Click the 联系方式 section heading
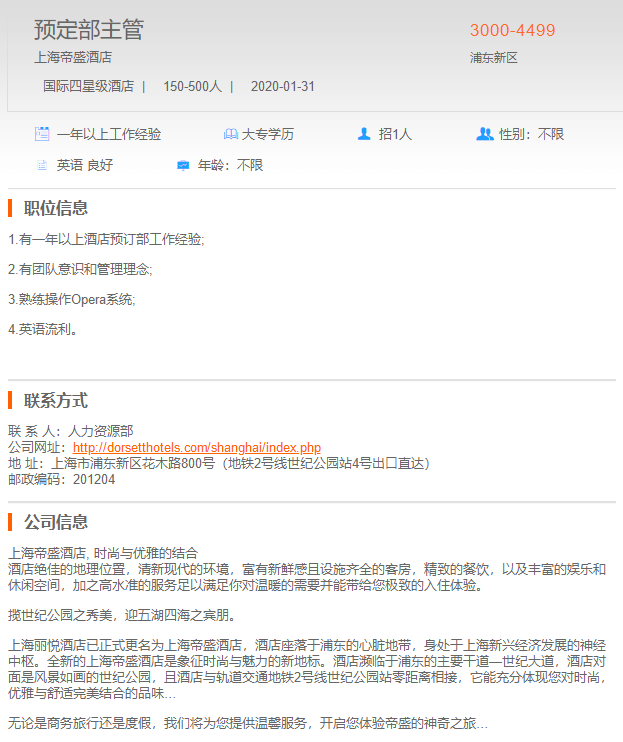This screenshot has width=623, height=742. [56, 400]
